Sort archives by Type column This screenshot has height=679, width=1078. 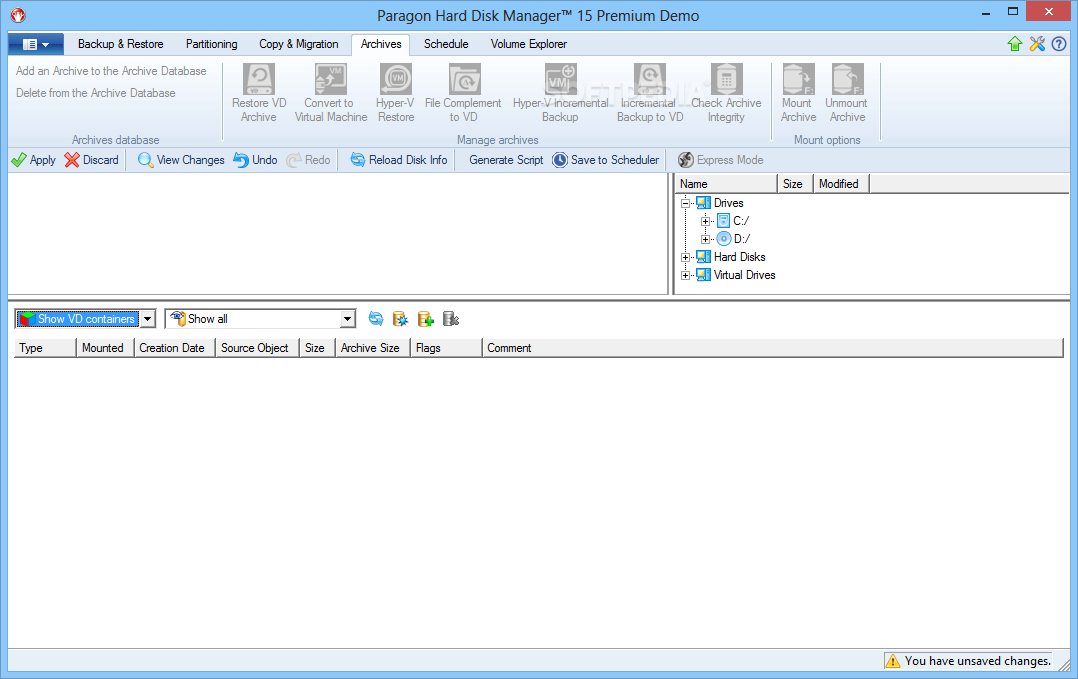tap(45, 348)
